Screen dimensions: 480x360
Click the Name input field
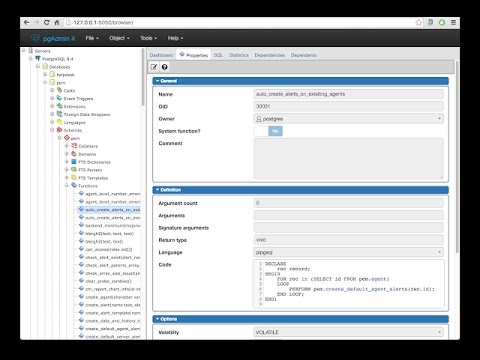pyautogui.click(x=349, y=94)
